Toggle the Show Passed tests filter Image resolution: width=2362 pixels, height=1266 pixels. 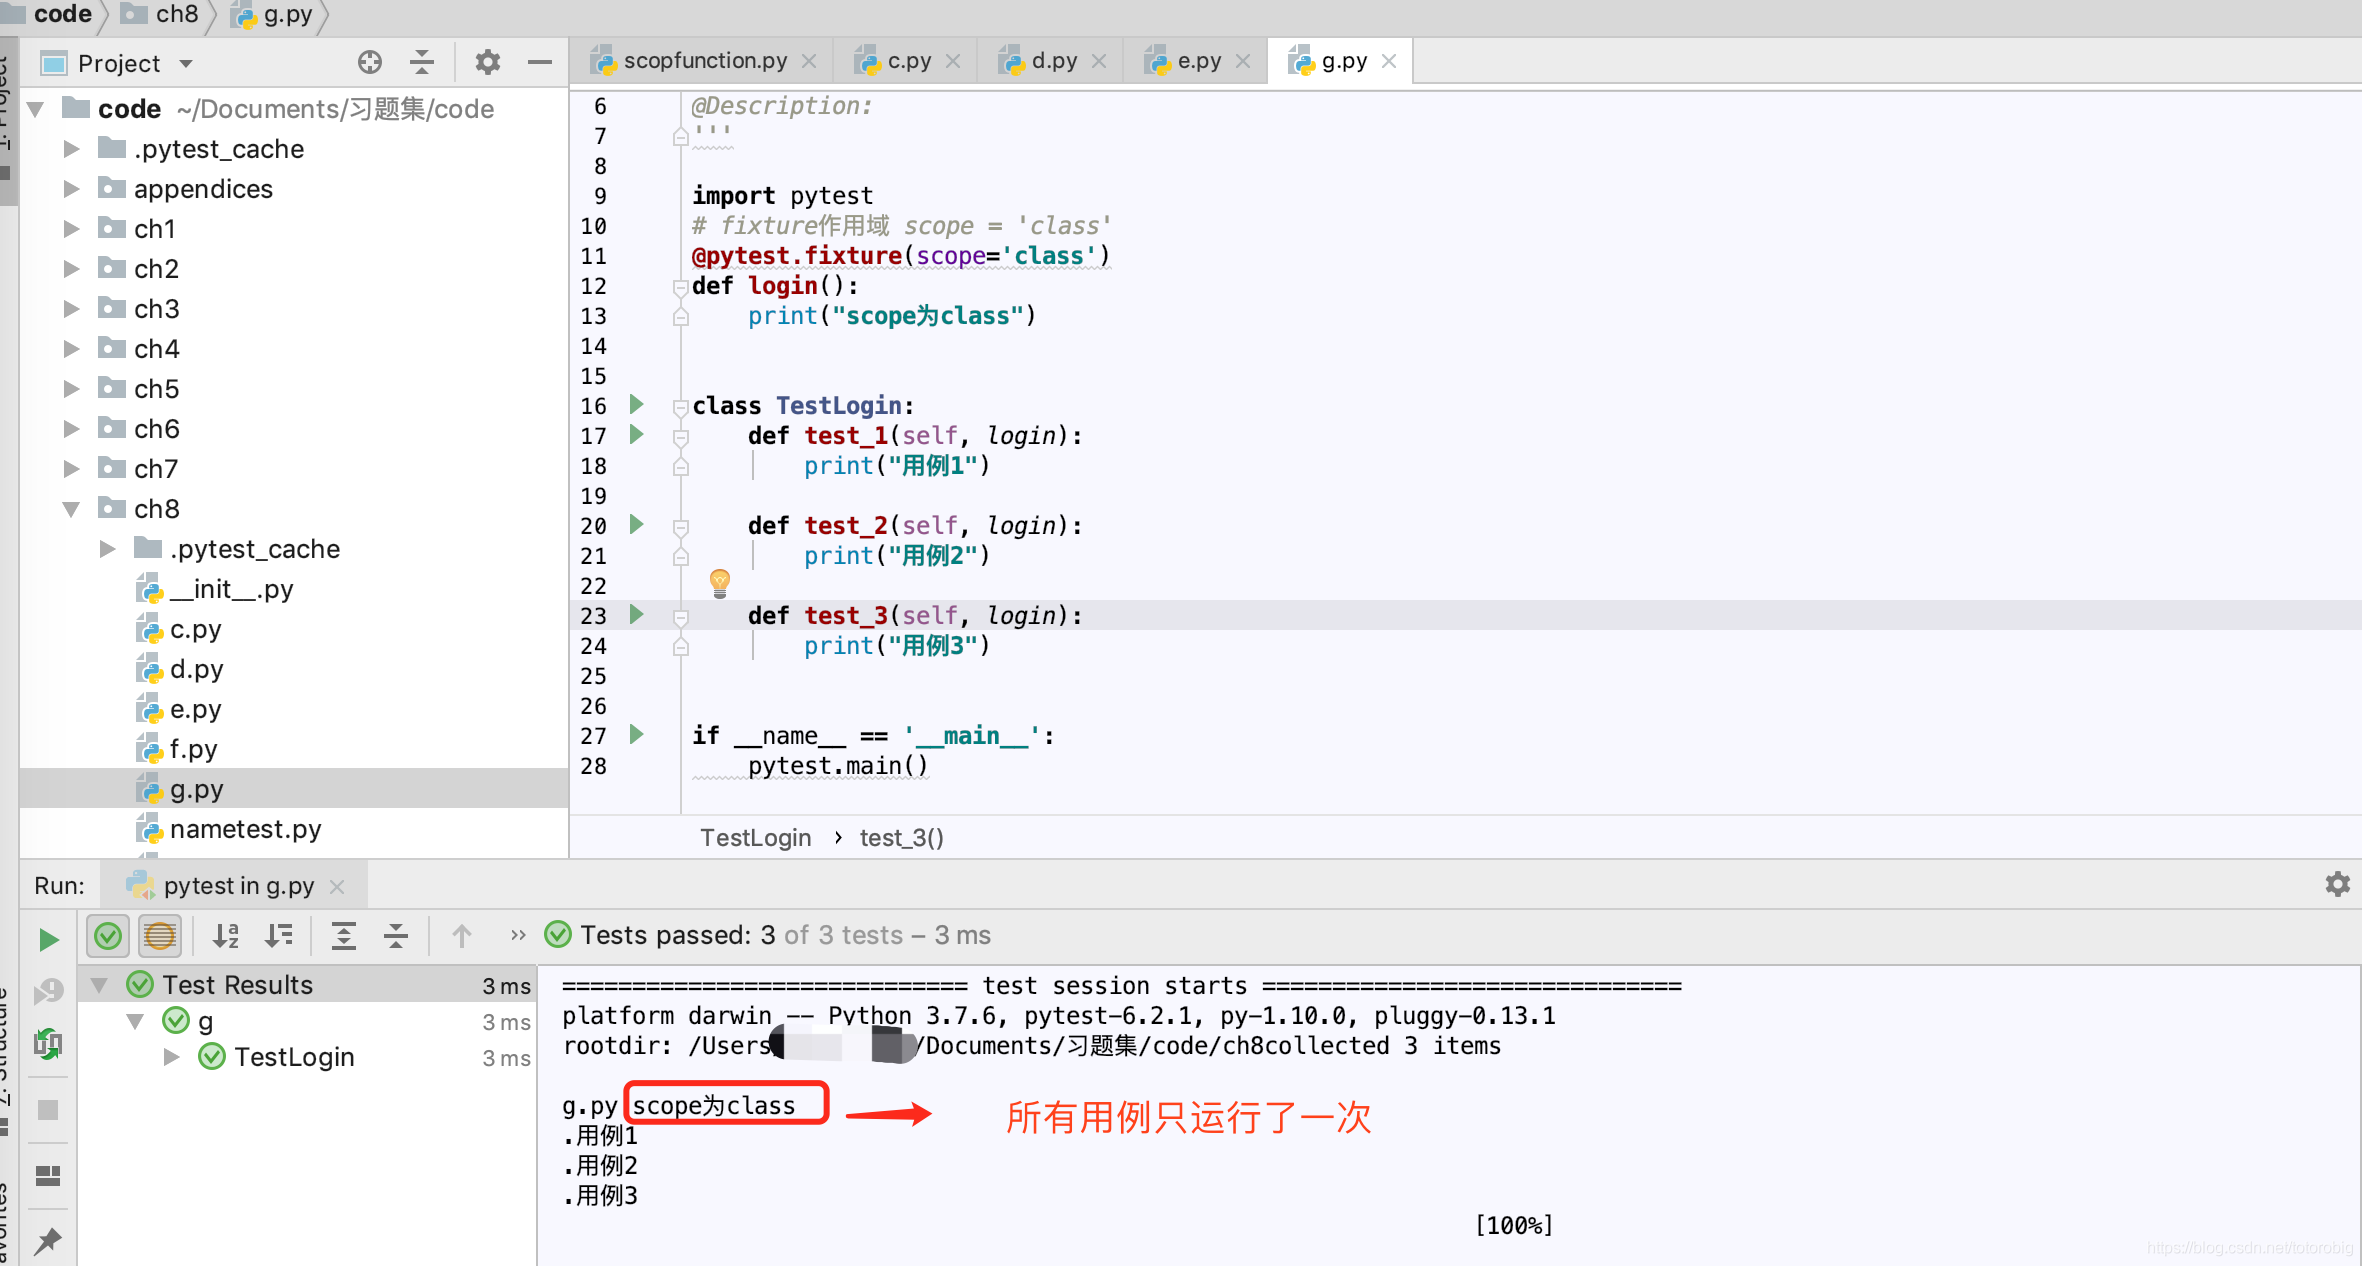pos(108,935)
